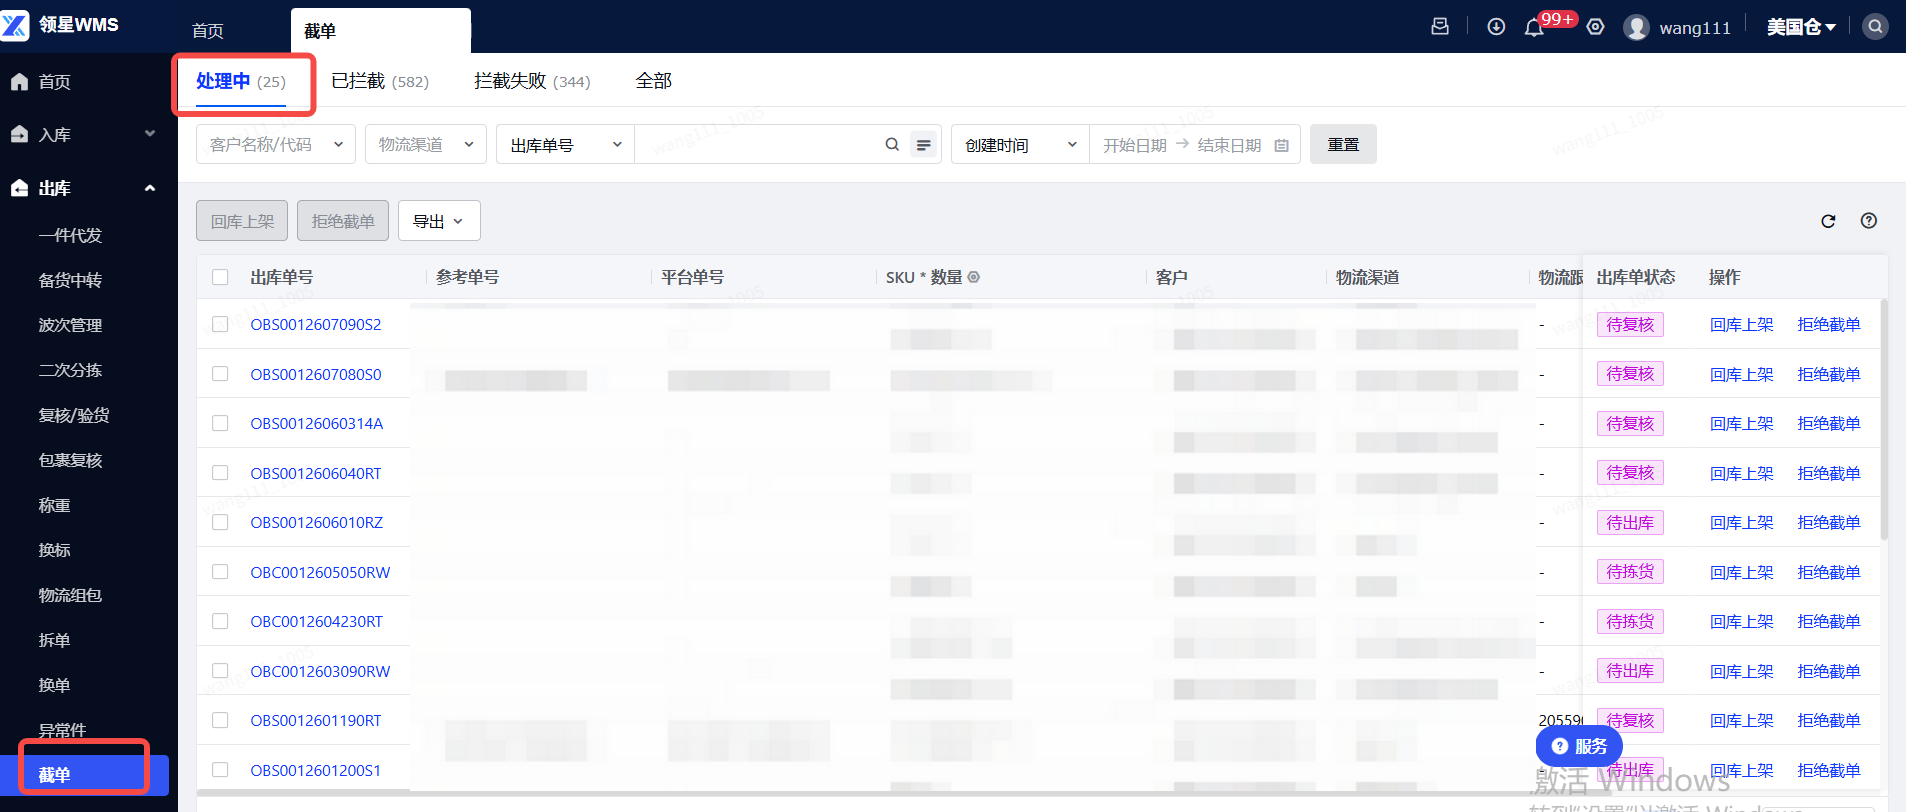
Task: Open the print/inbox icon in top bar
Action: [x=1440, y=27]
